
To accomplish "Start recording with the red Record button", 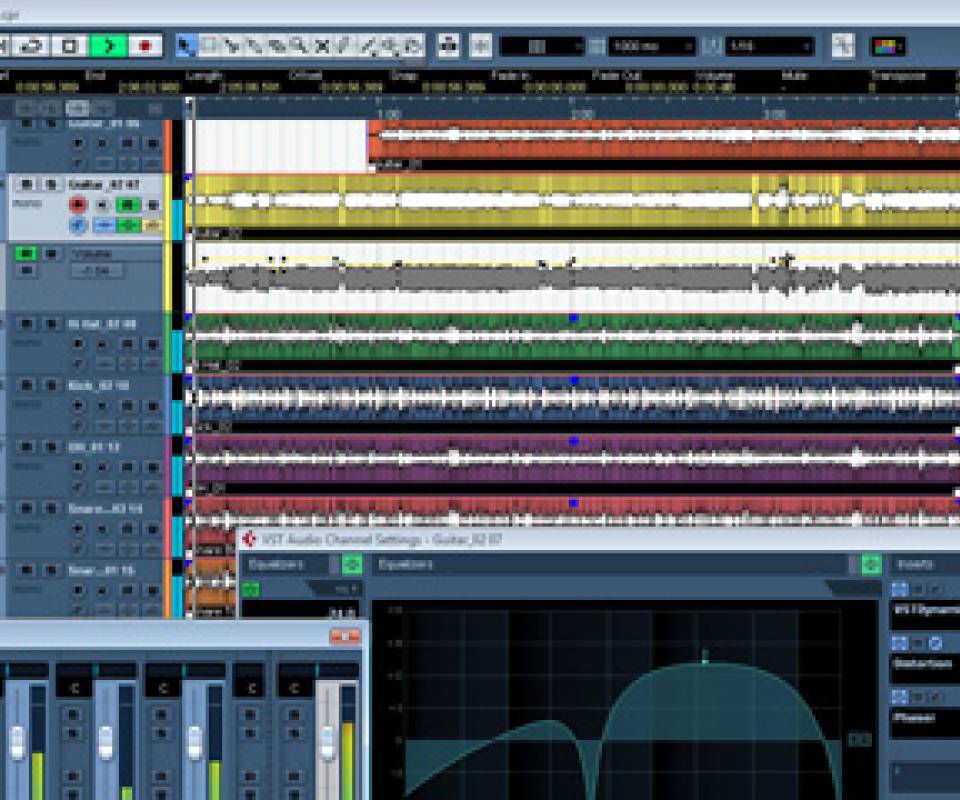I will click(145, 46).
